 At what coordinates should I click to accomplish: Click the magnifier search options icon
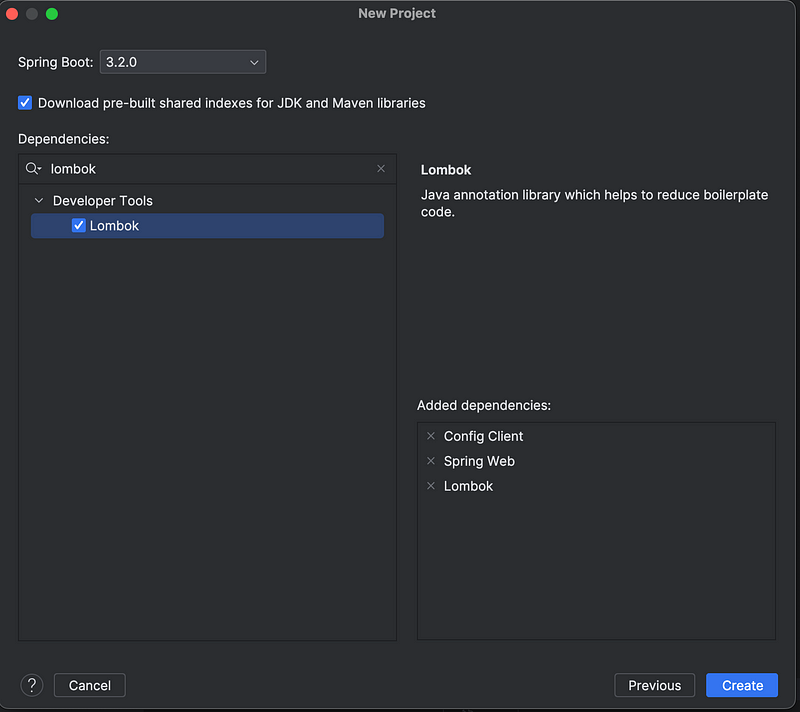tap(33, 169)
